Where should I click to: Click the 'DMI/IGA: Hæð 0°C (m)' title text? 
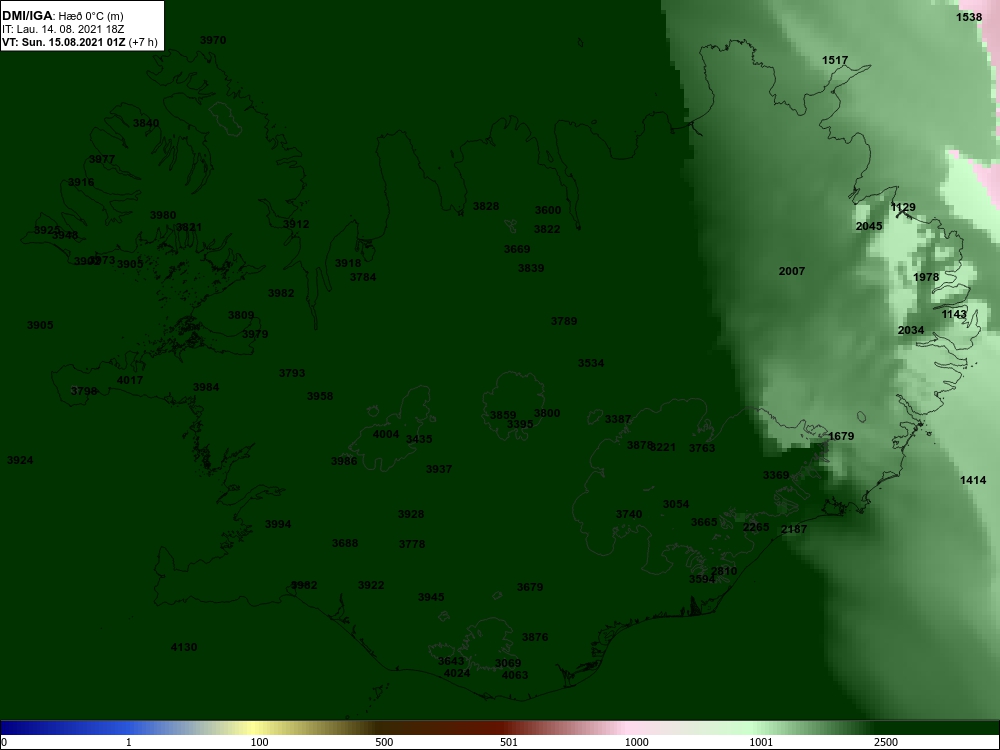[x=63, y=16]
